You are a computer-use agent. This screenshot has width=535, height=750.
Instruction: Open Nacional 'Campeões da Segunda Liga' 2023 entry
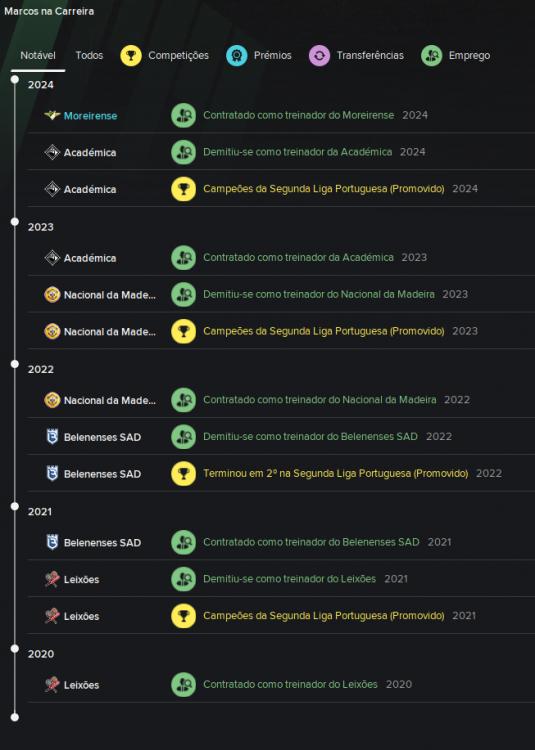[324, 331]
